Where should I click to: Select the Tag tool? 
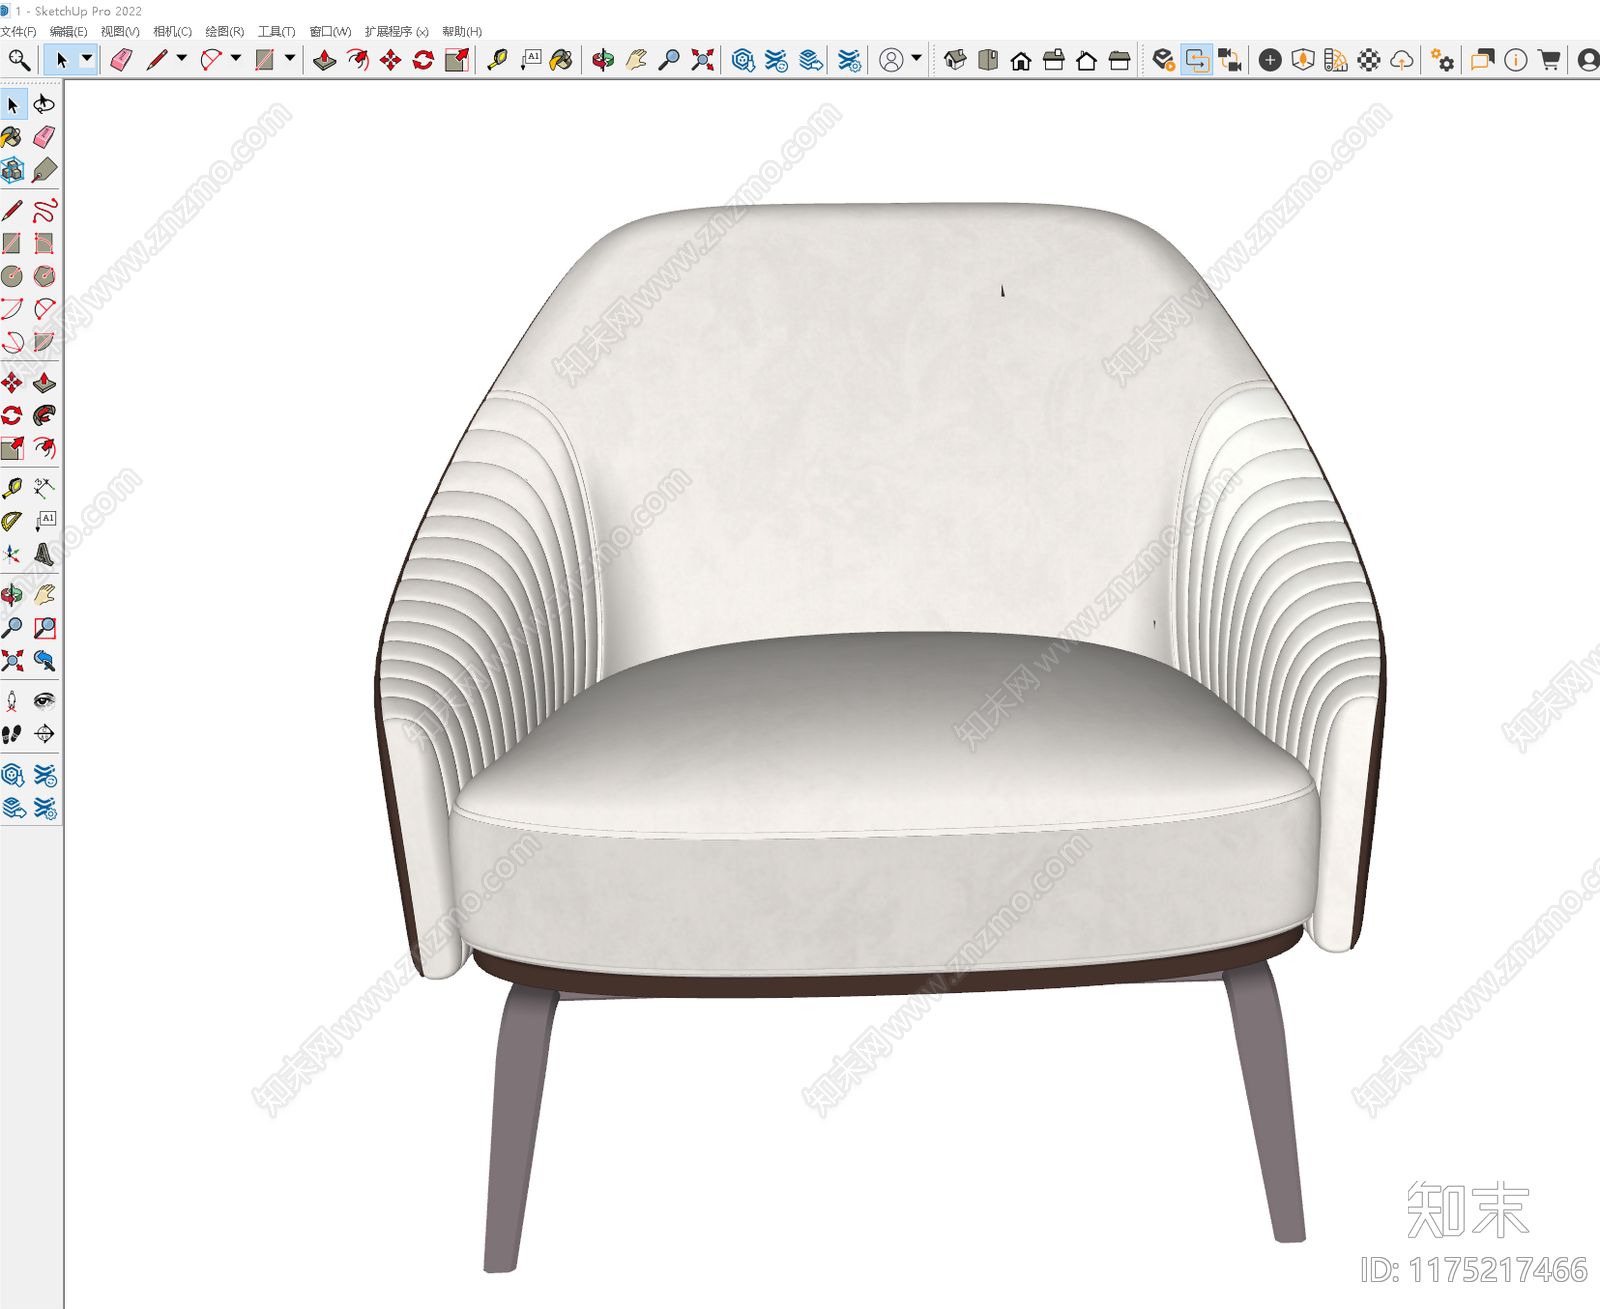tap(44, 170)
